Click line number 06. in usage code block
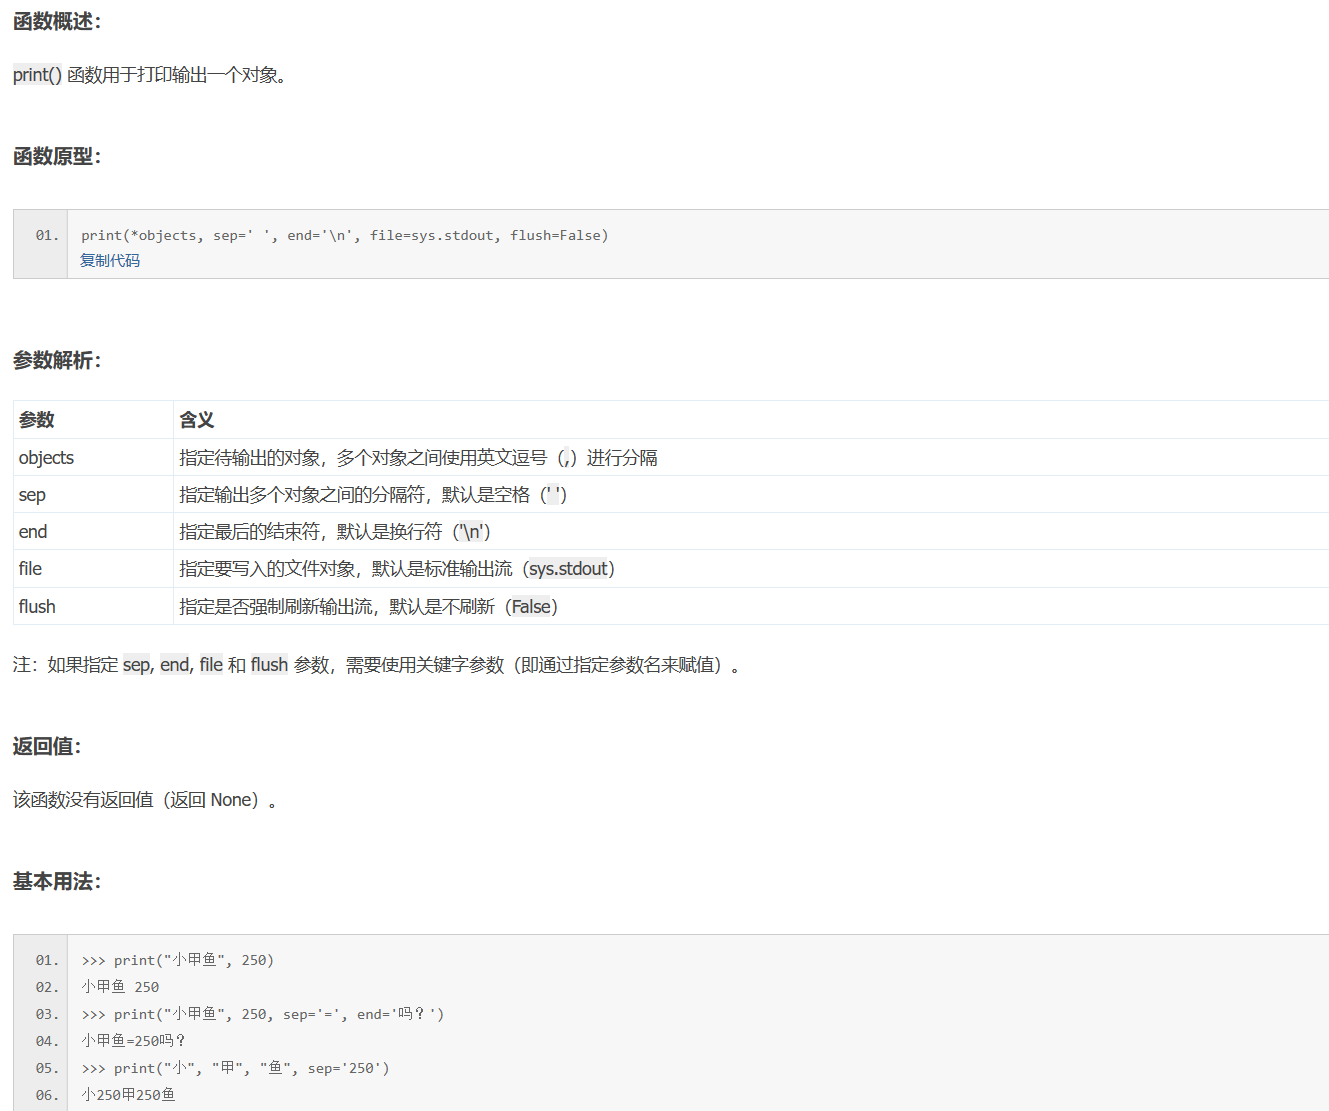Viewport: 1329px width, 1111px height. tap(47, 1095)
